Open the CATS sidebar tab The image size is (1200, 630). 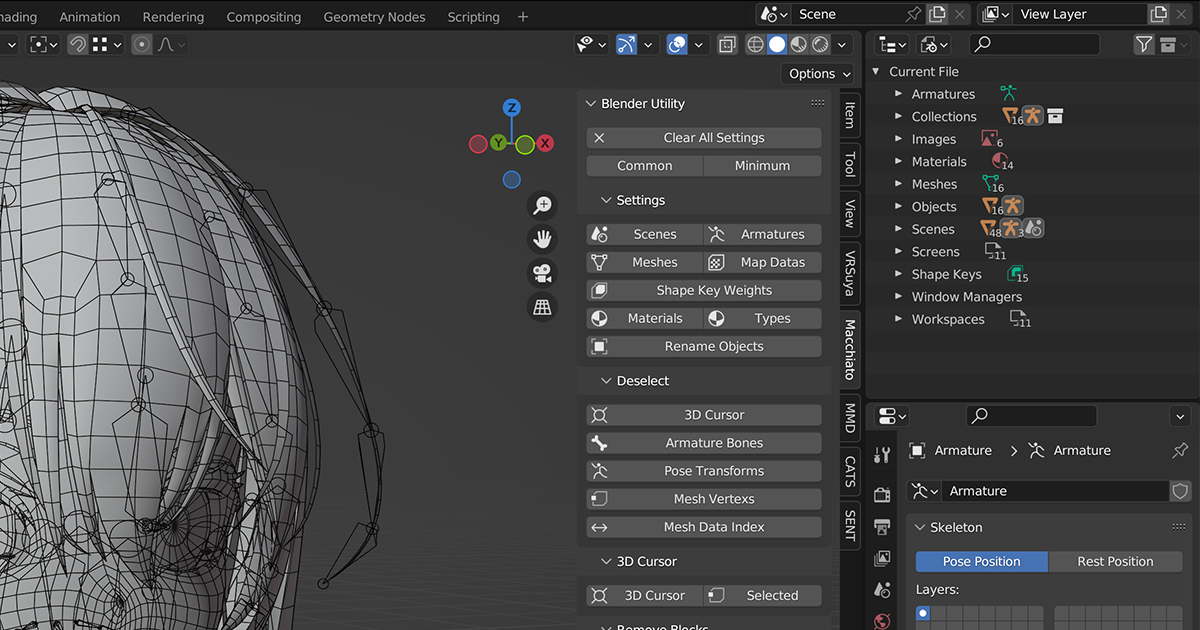tap(849, 471)
